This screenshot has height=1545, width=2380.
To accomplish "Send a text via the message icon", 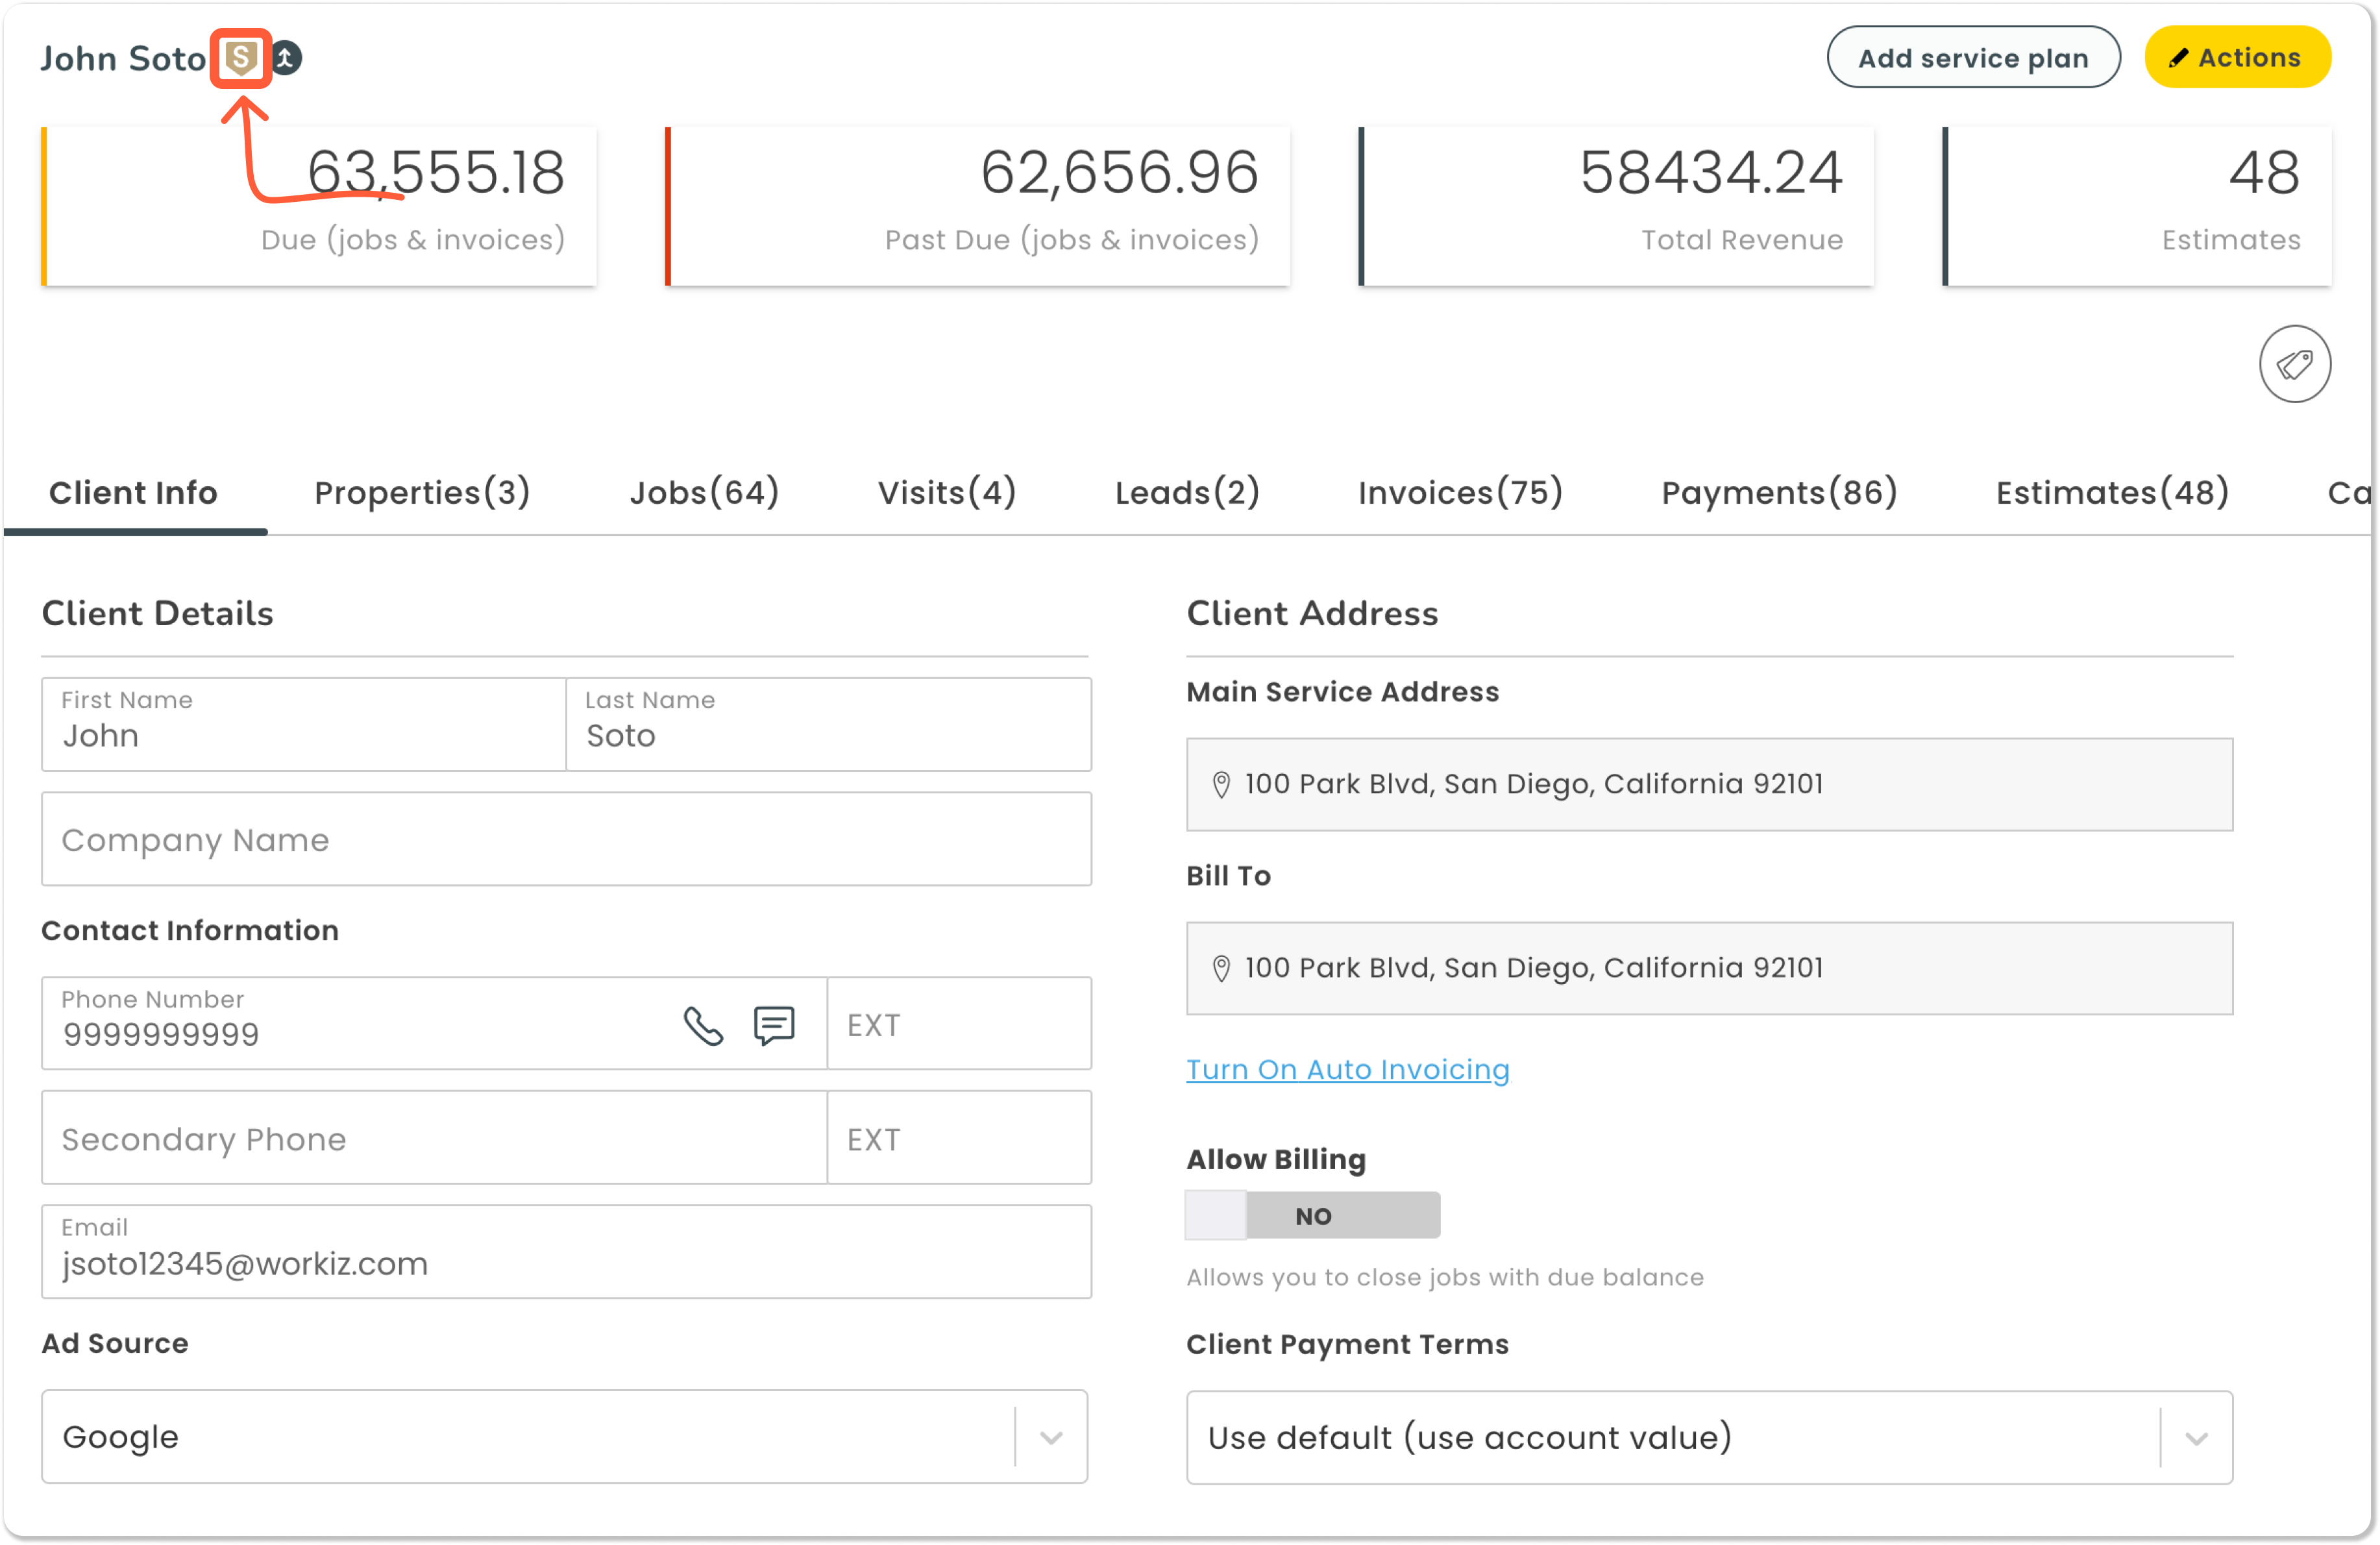I will (773, 1026).
